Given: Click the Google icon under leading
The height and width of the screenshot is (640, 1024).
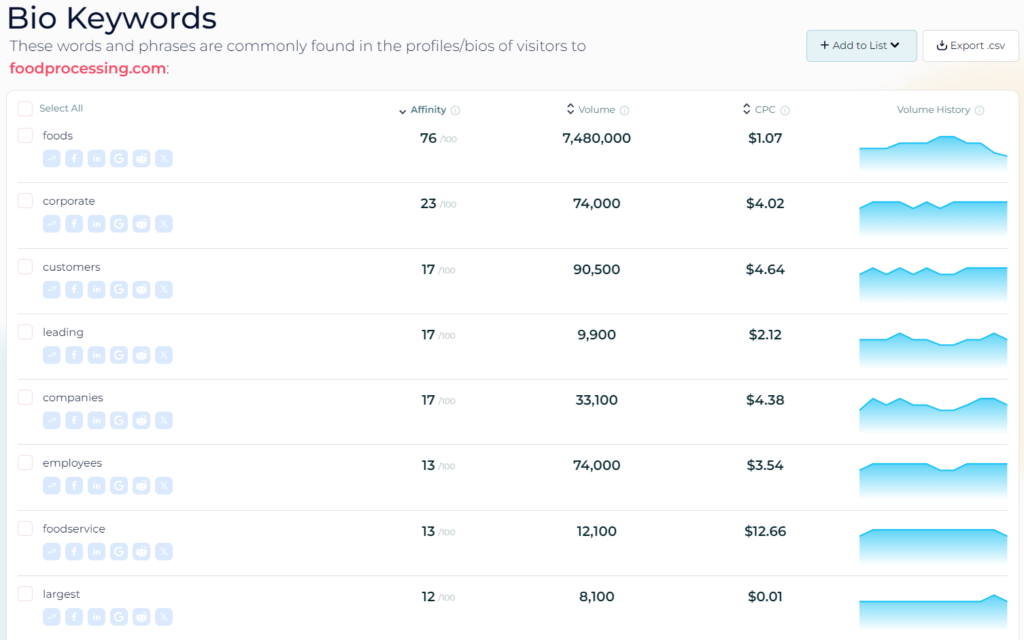Looking at the screenshot, I should pyautogui.click(x=119, y=355).
